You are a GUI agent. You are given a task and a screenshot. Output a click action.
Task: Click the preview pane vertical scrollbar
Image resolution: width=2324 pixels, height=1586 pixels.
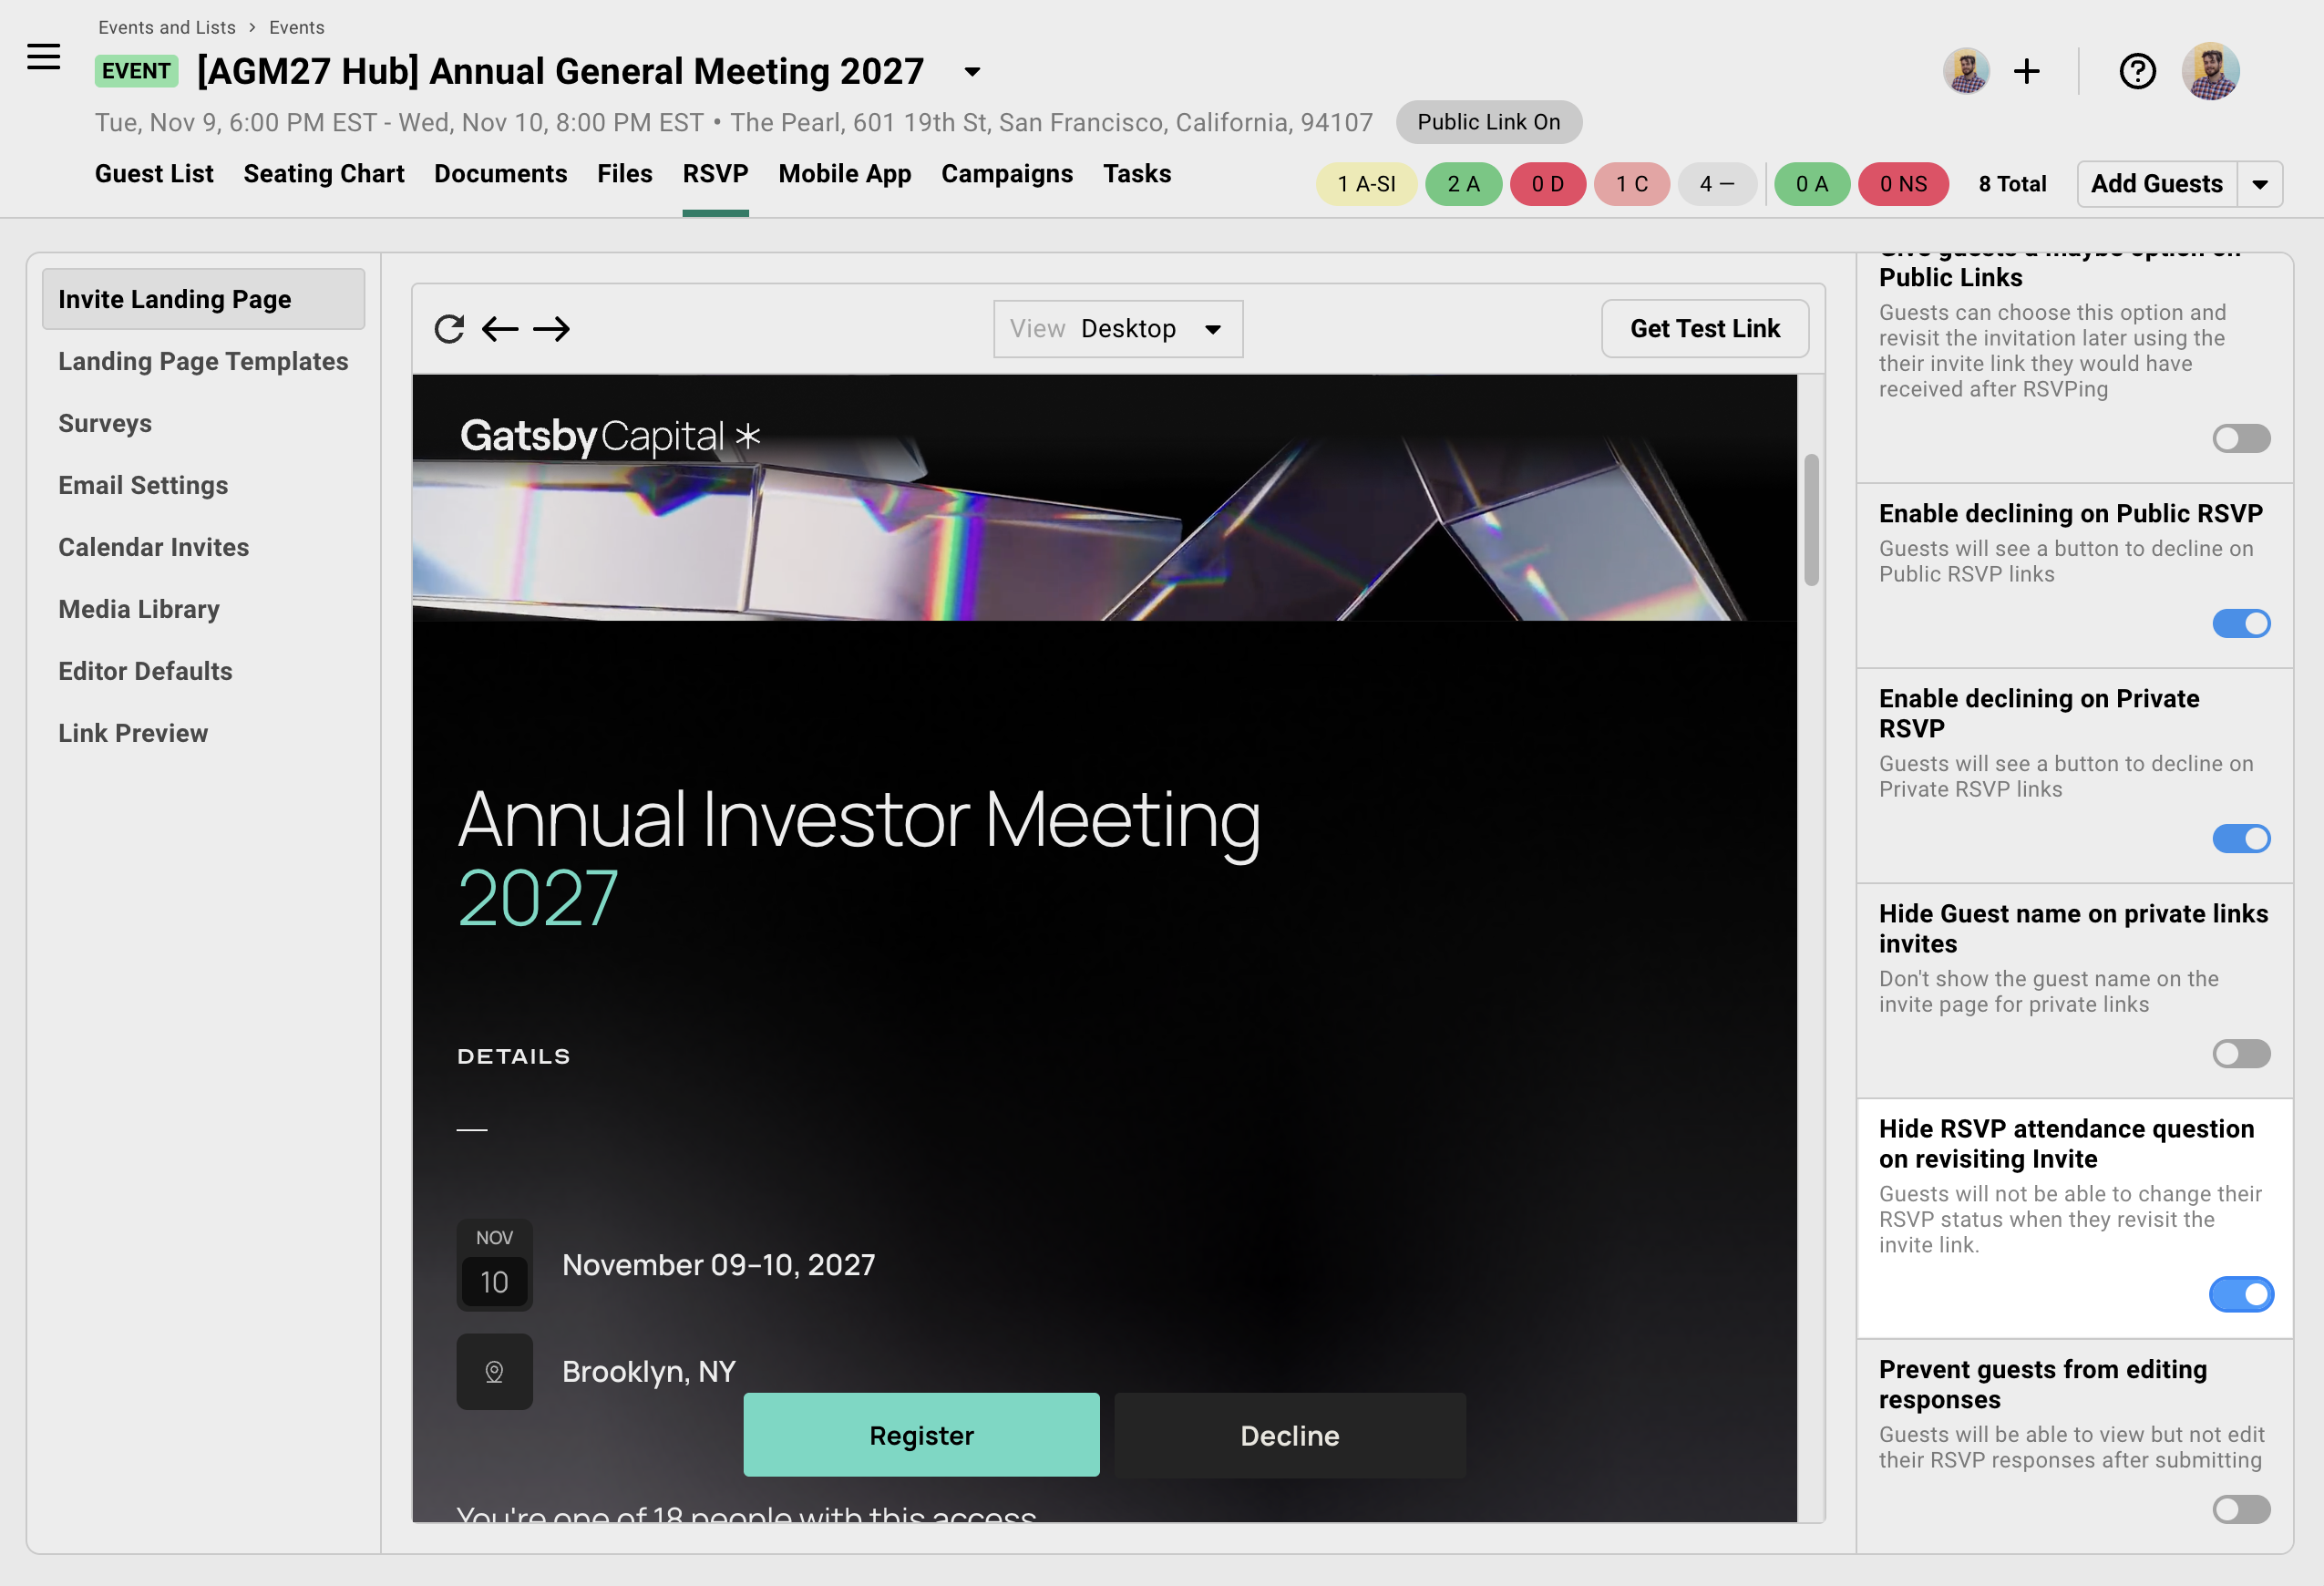point(1811,520)
